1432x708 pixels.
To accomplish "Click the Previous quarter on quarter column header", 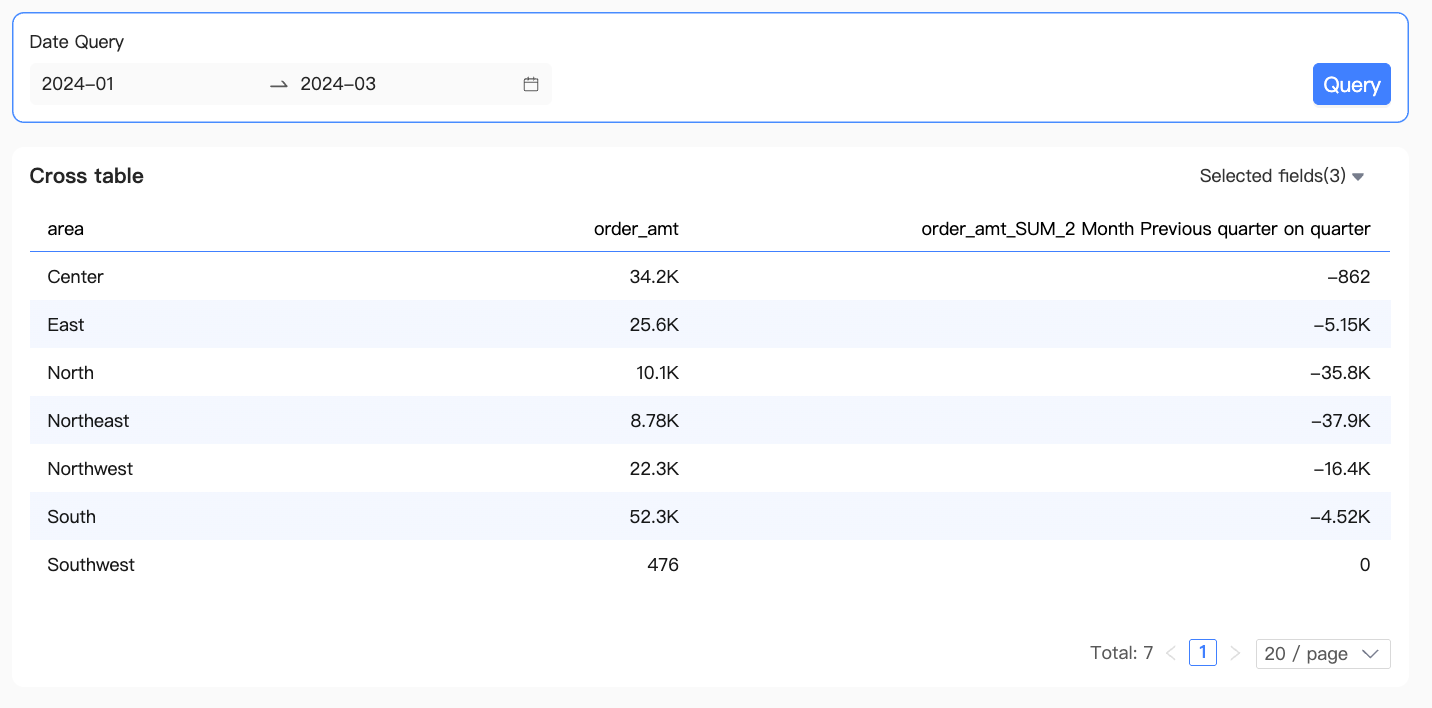I will coord(1145,229).
